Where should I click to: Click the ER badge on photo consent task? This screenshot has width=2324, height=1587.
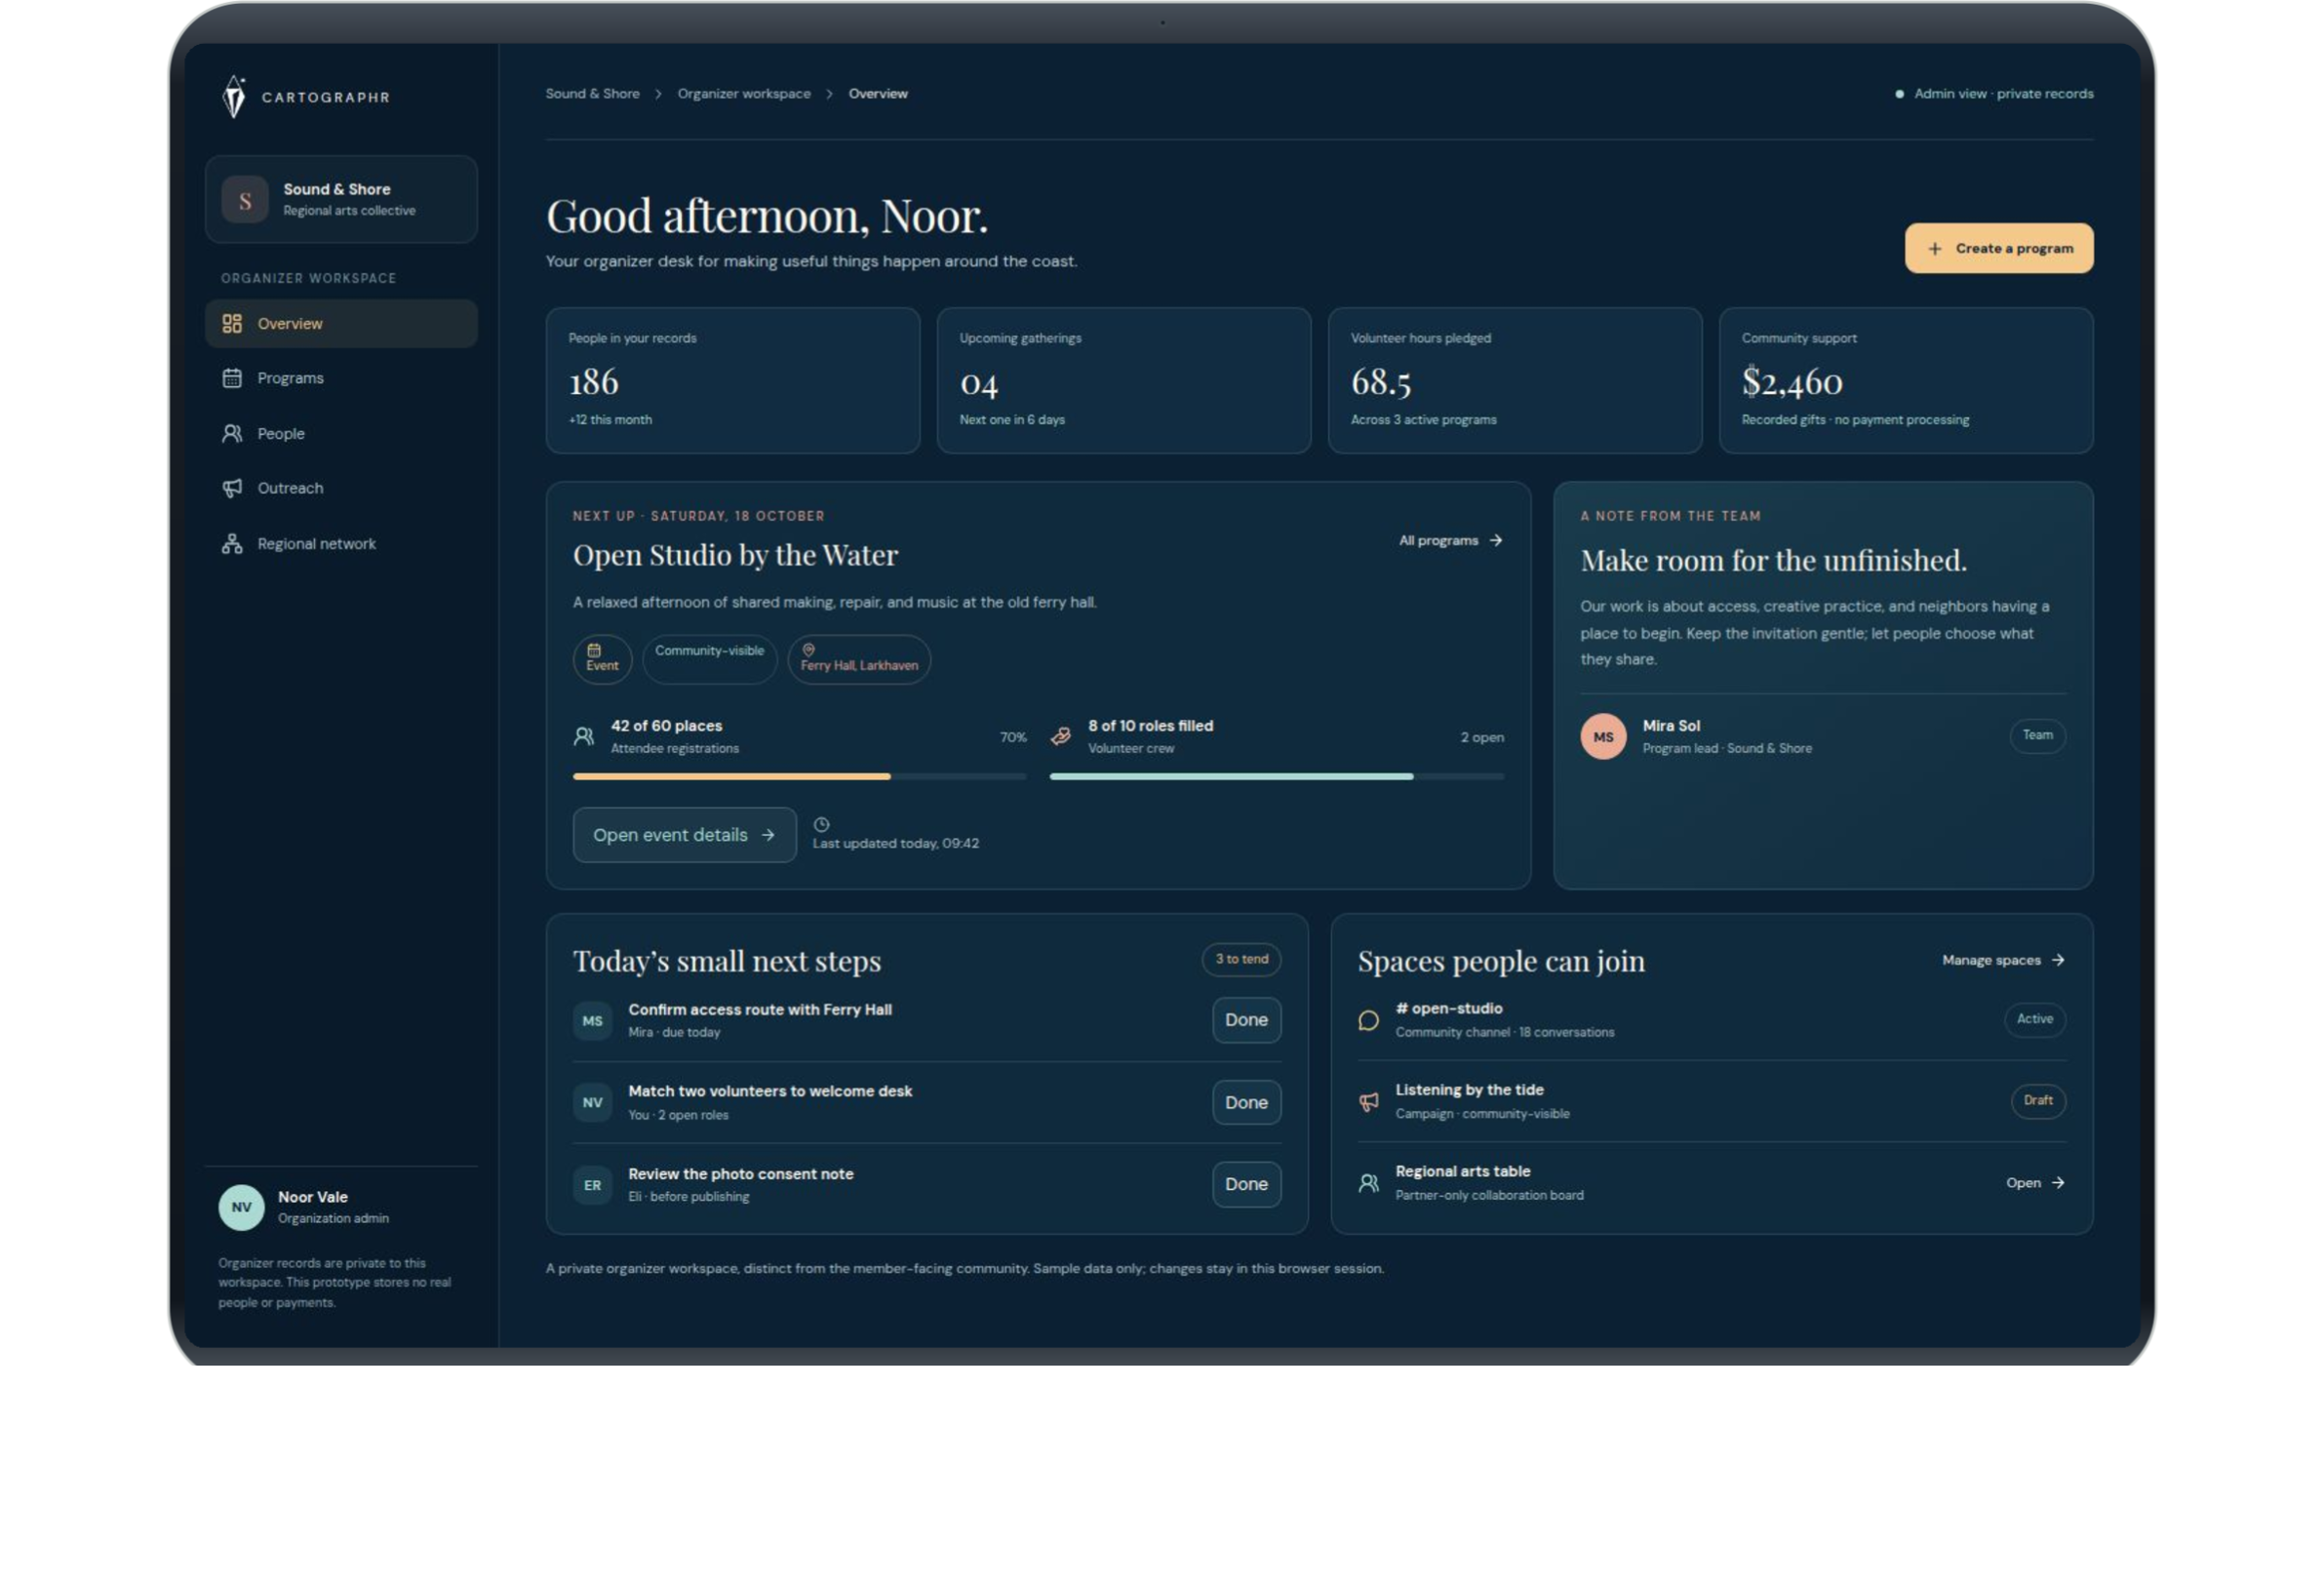click(x=593, y=1185)
